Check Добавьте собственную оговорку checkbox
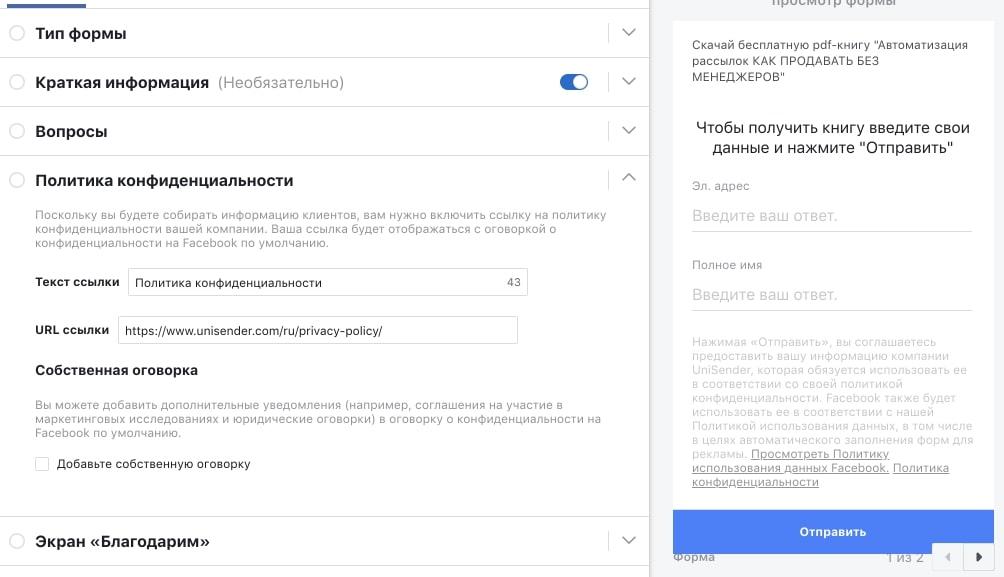Screen dimensions: 1004x577 [x=42, y=464]
